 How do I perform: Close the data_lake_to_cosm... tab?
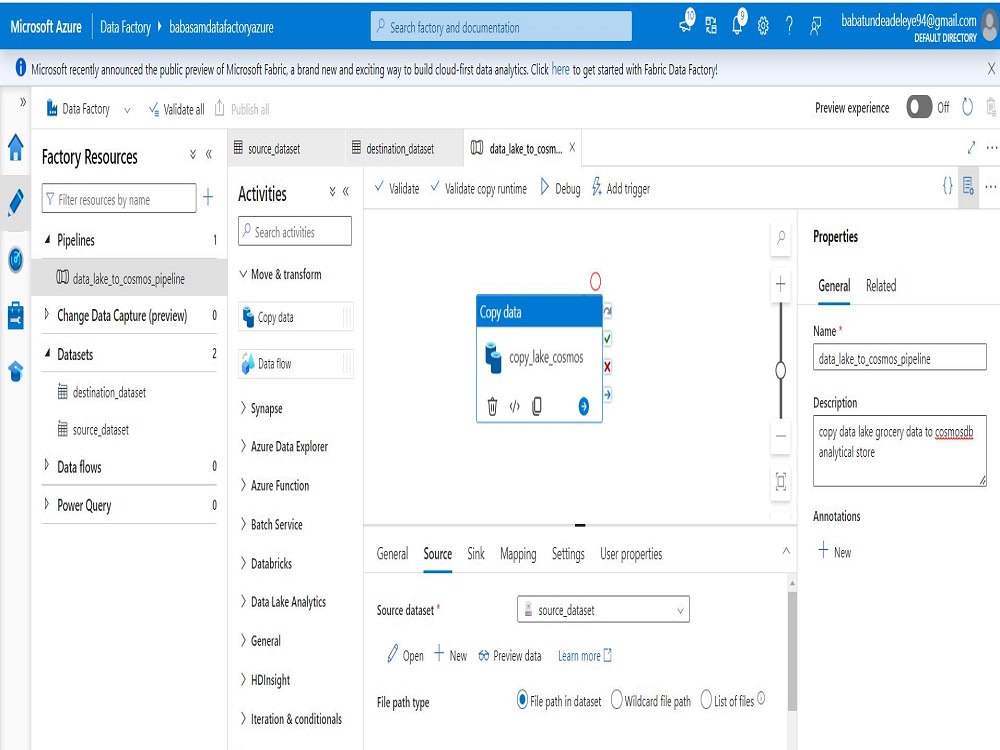572,147
